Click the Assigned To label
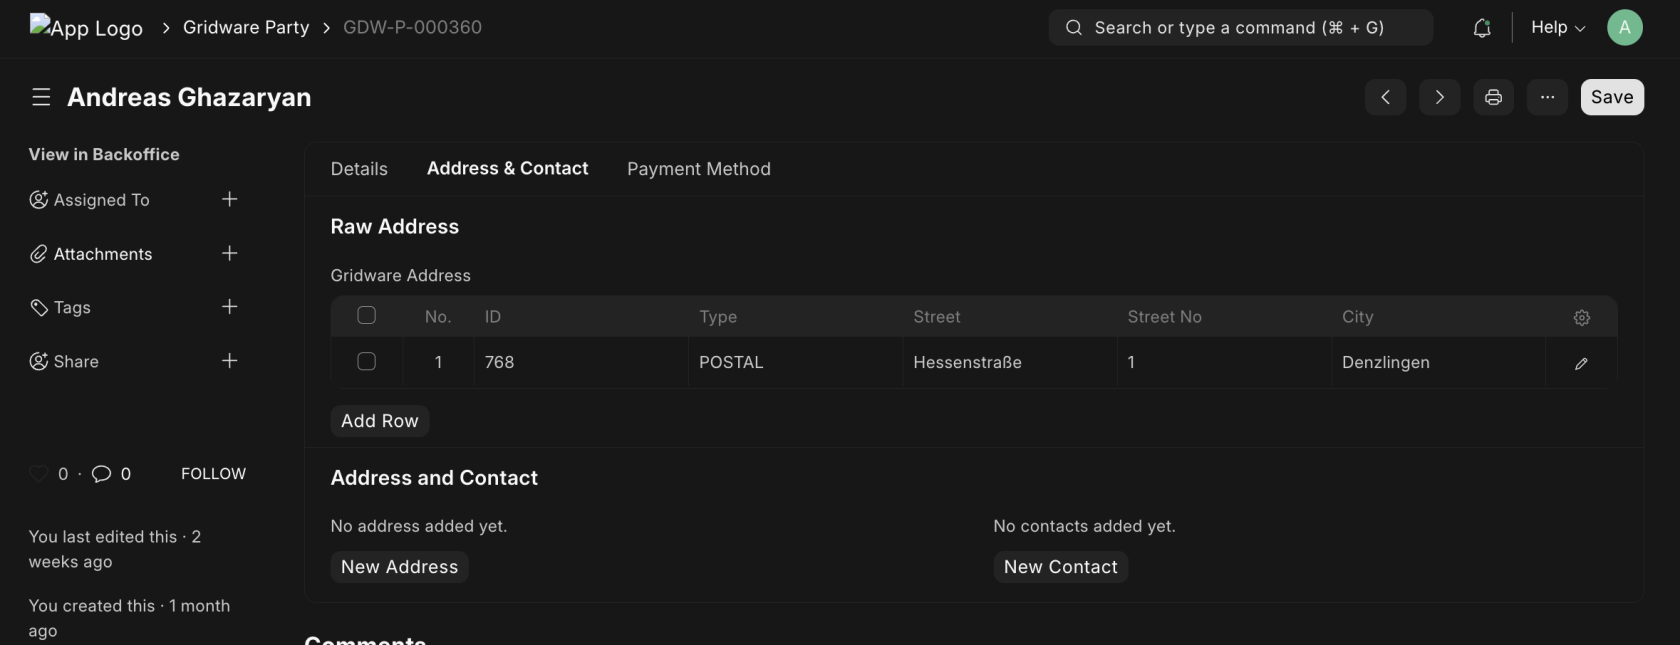Screen dimensions: 1680x645 point(101,200)
